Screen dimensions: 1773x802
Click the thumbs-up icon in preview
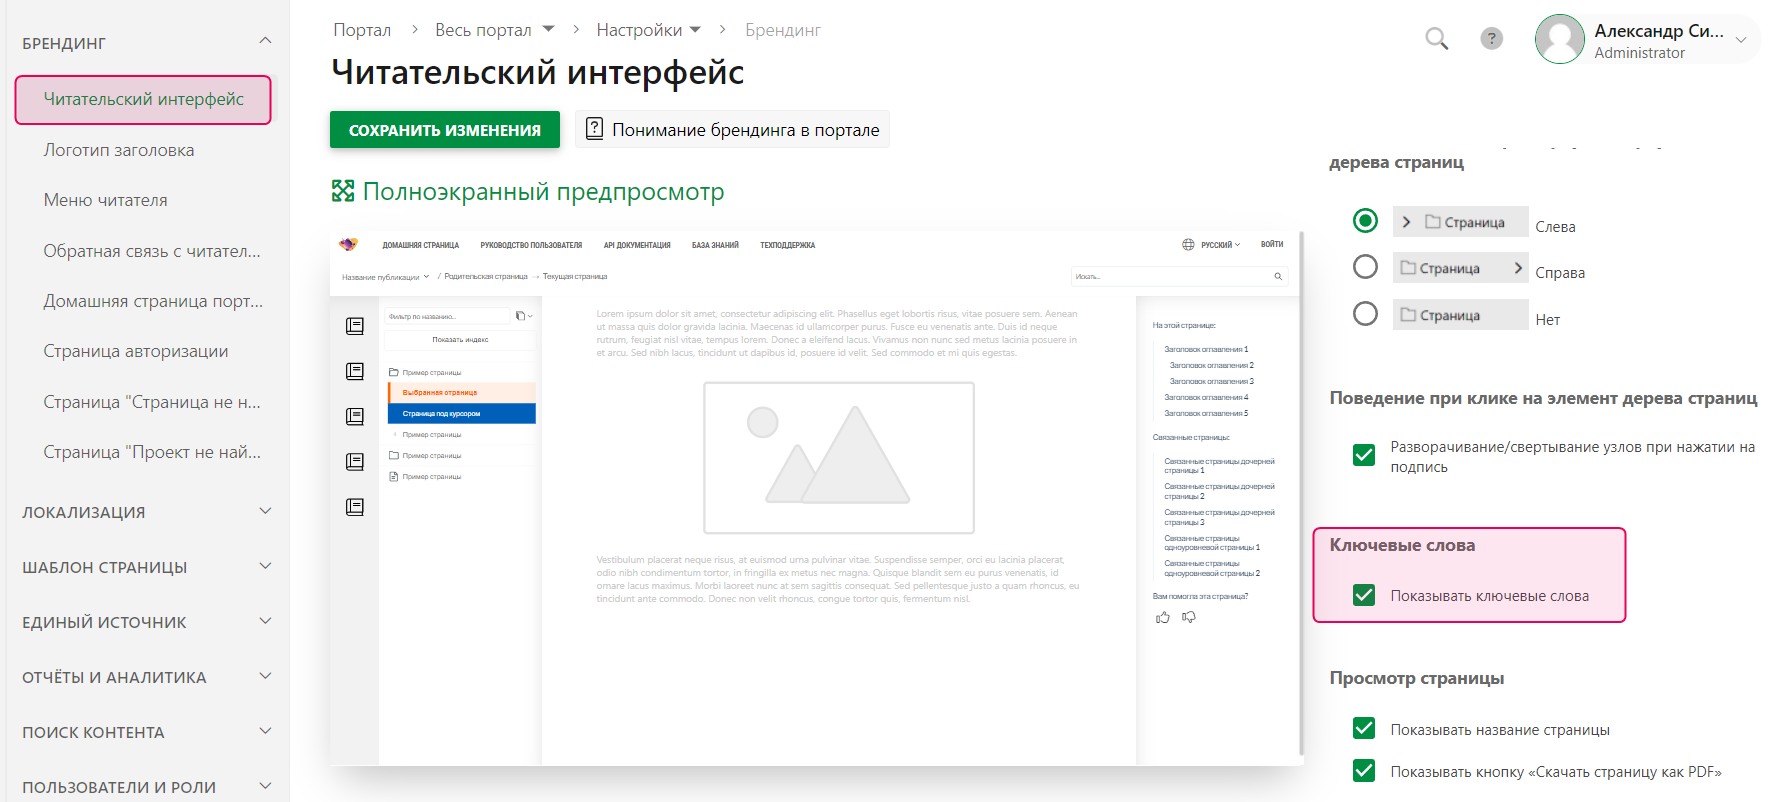click(1163, 617)
